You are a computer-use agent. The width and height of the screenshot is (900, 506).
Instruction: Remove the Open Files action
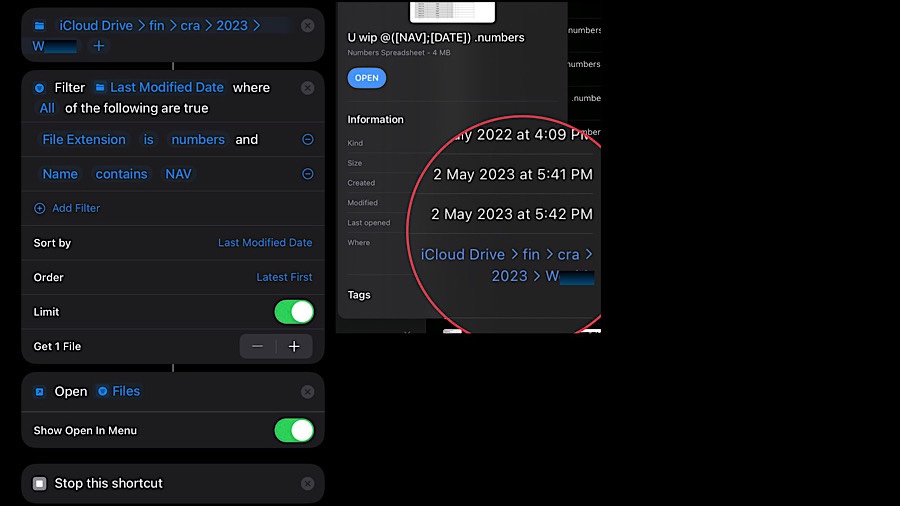pos(308,392)
